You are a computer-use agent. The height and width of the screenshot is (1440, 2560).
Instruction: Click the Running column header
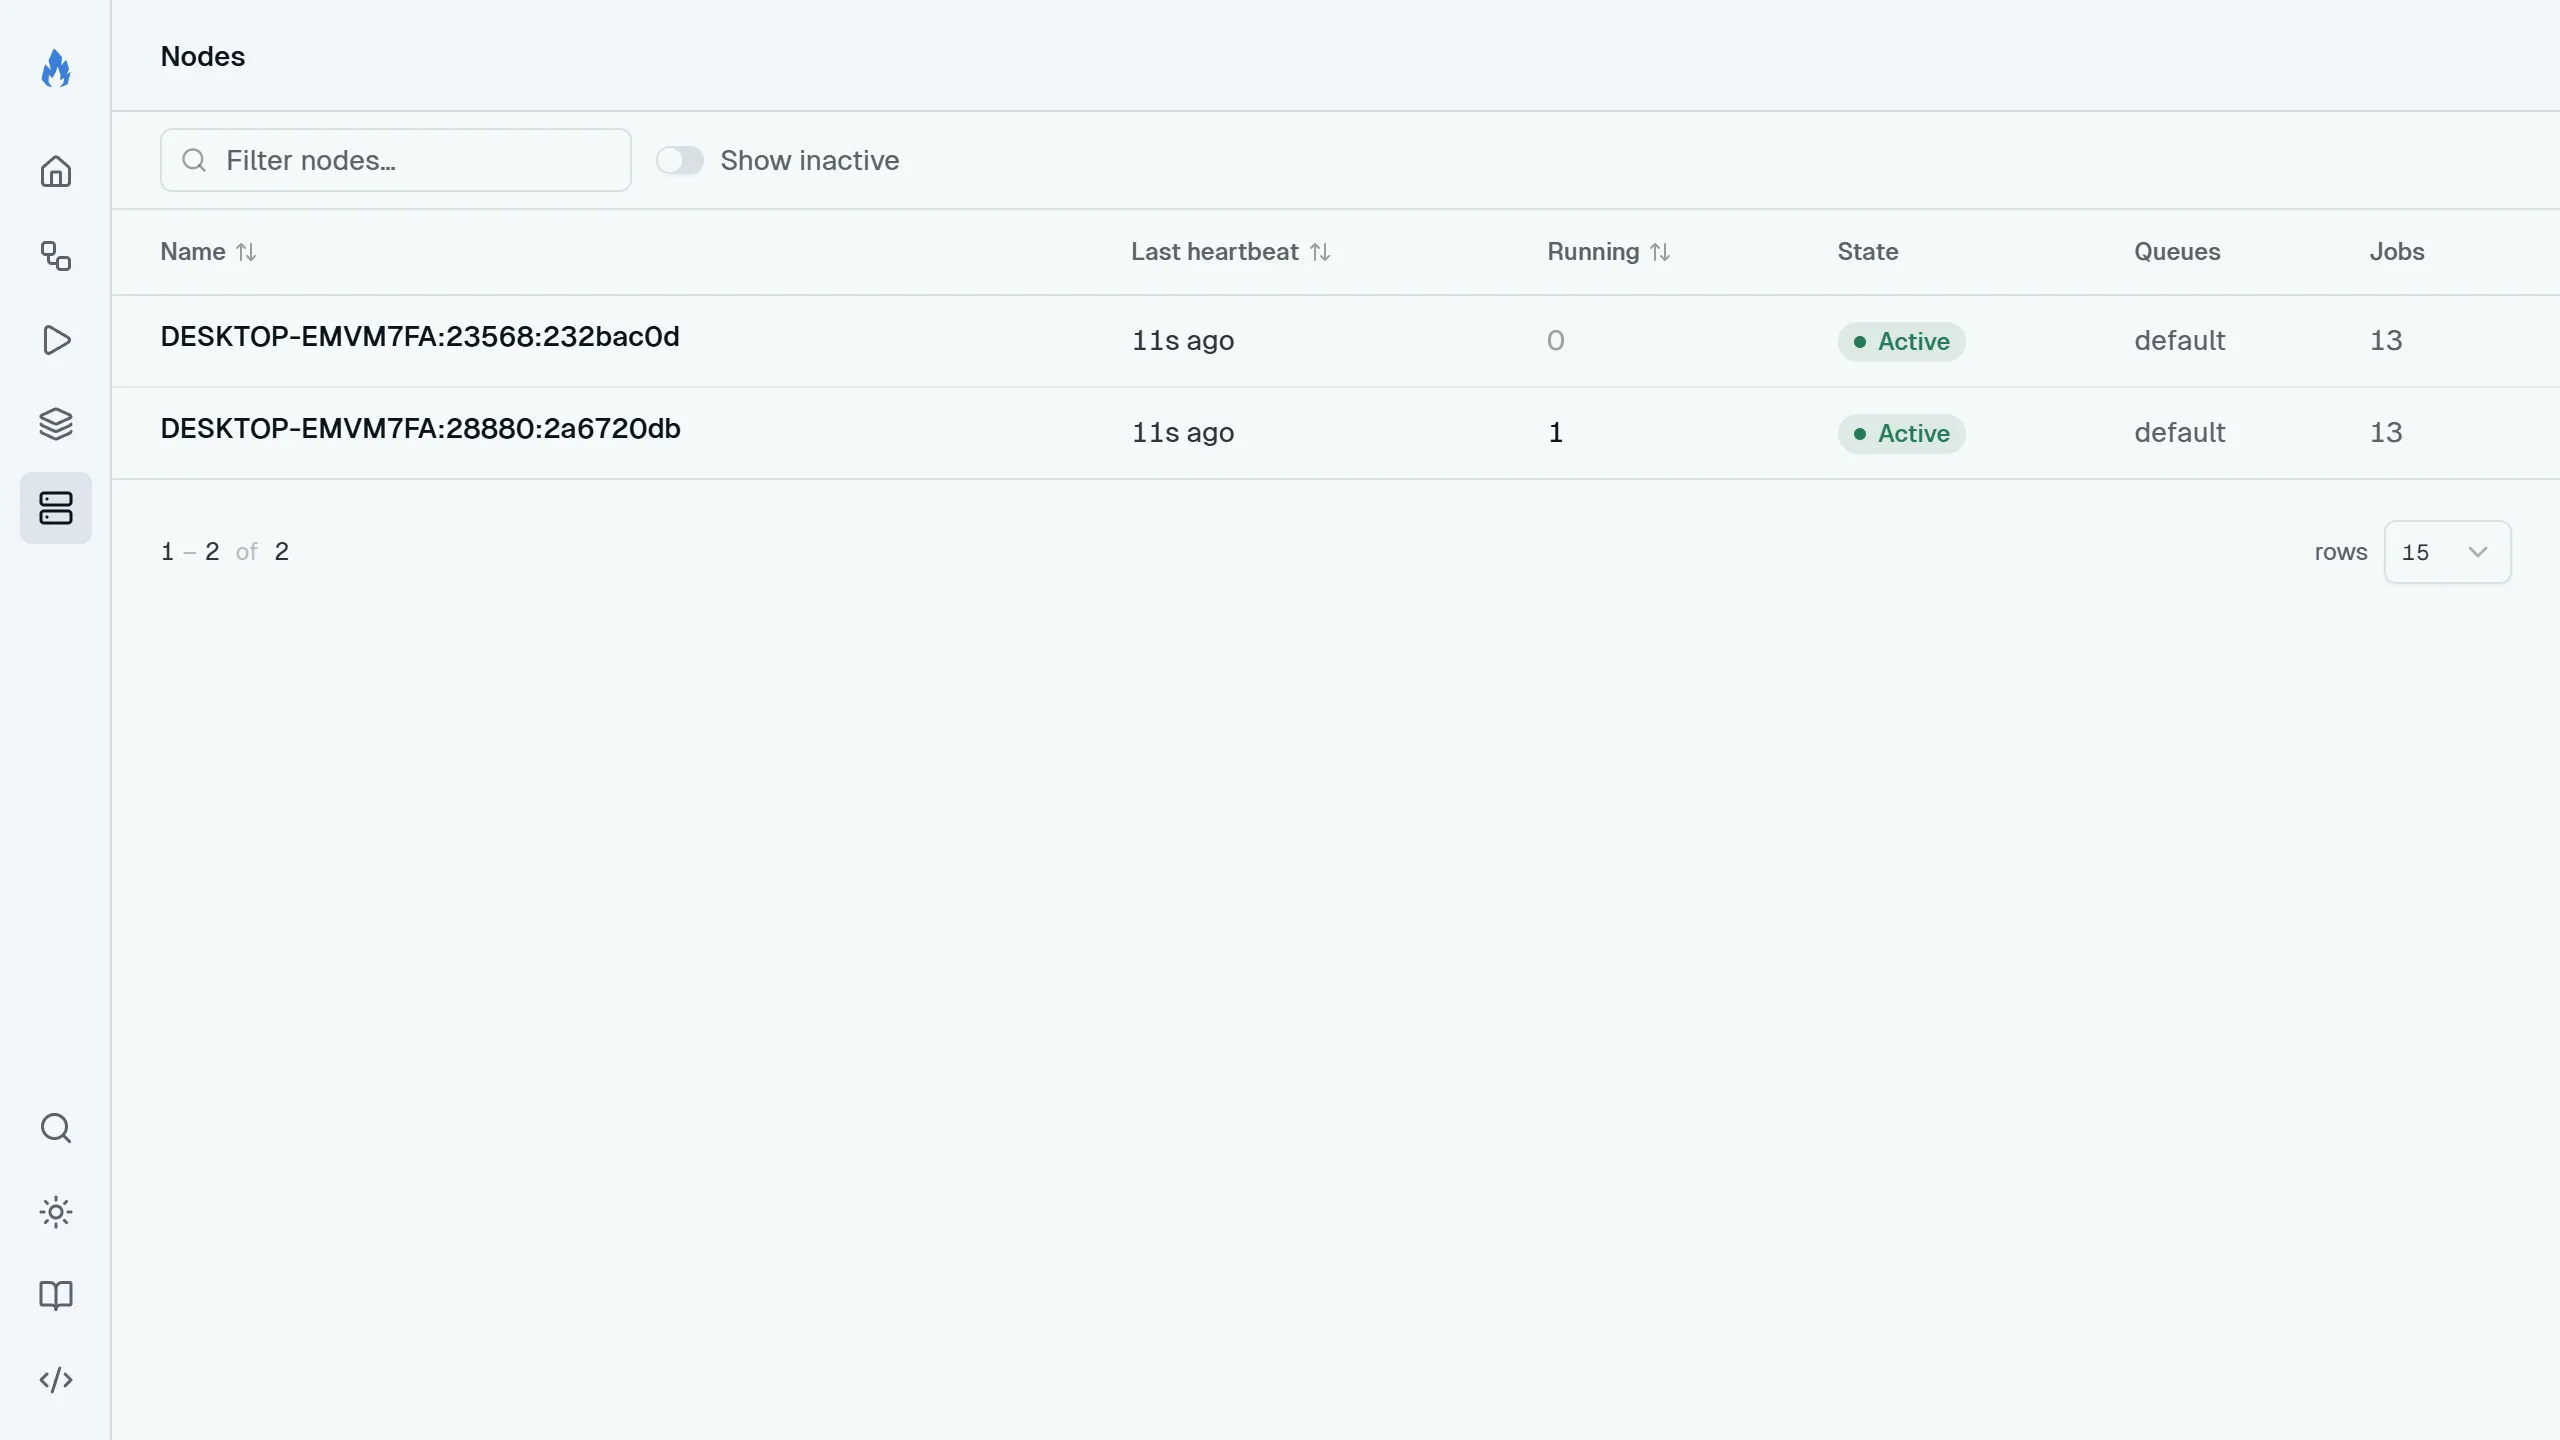[1593, 252]
